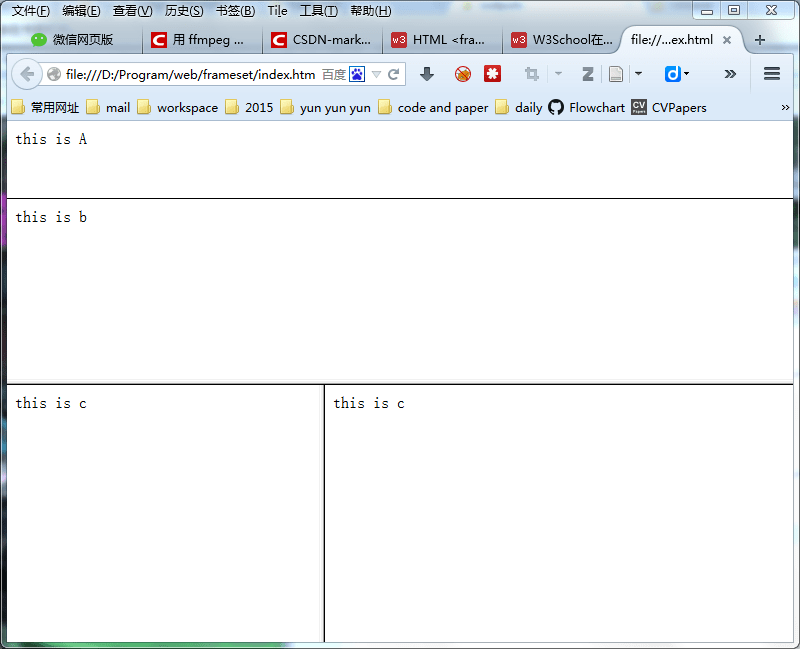Expand the 百度 search engine dropdown
The height and width of the screenshot is (649, 800).
click(x=377, y=74)
